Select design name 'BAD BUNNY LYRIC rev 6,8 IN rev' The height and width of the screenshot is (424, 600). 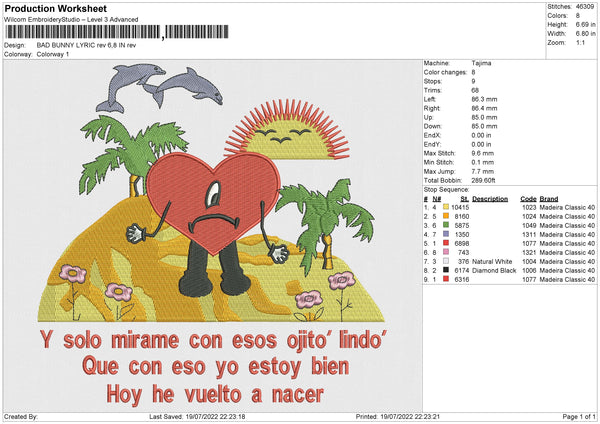86,45
